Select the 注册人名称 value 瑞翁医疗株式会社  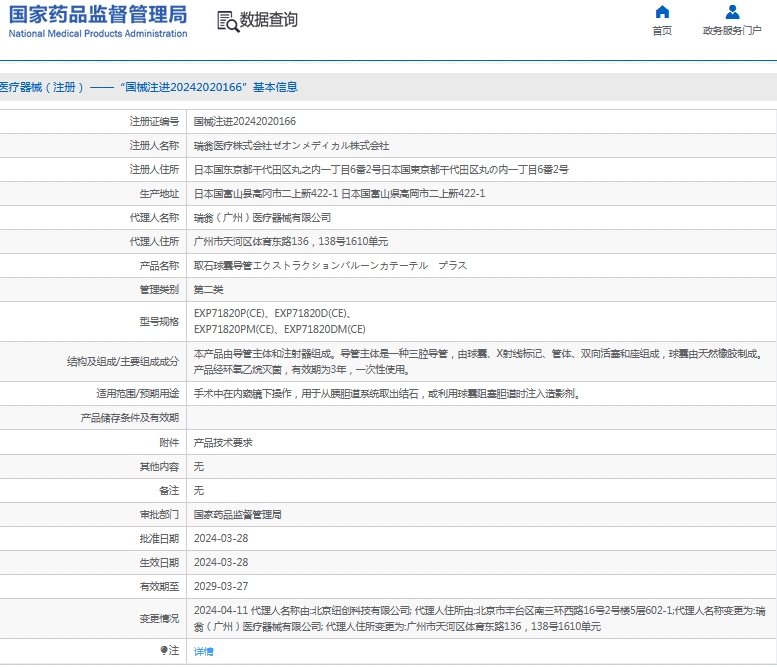point(291,146)
